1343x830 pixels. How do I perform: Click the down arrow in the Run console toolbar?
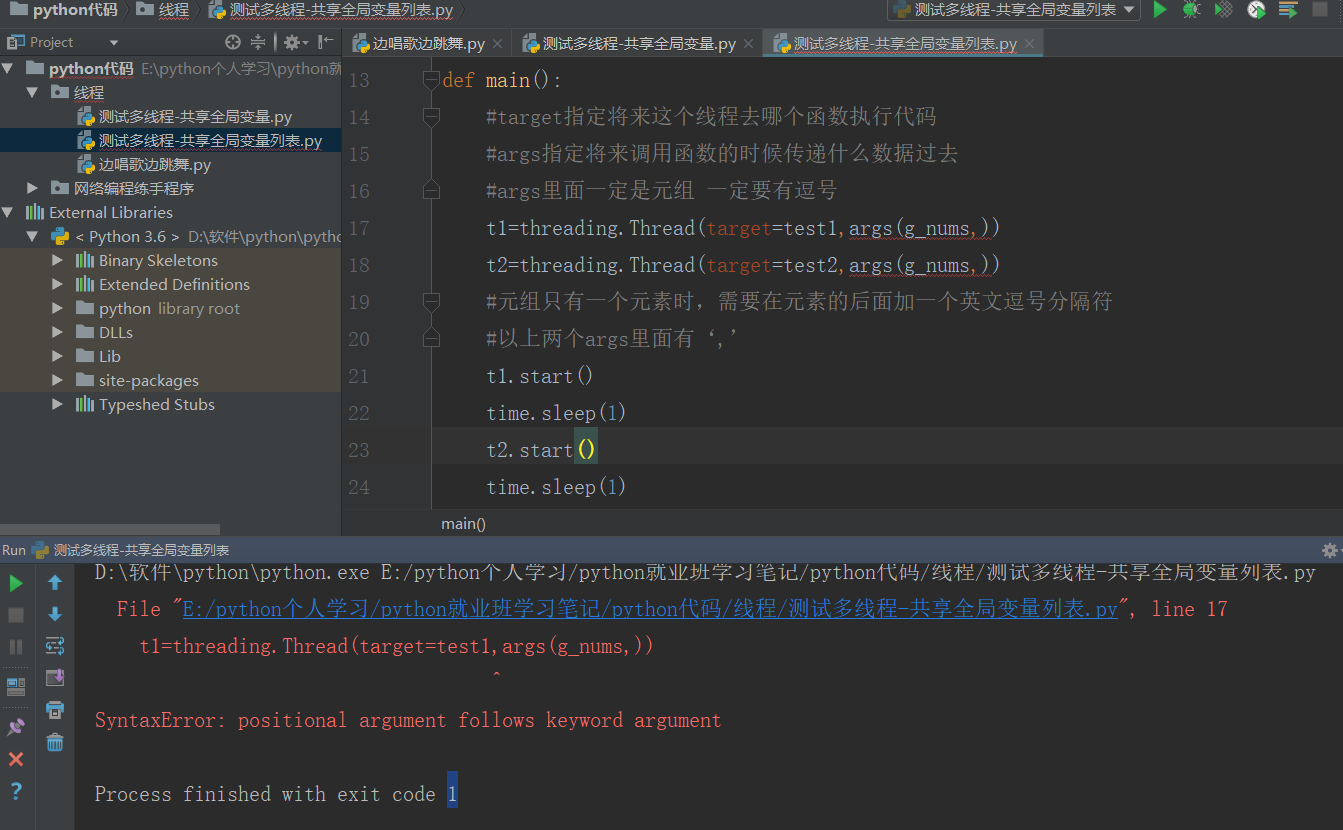(x=55, y=614)
